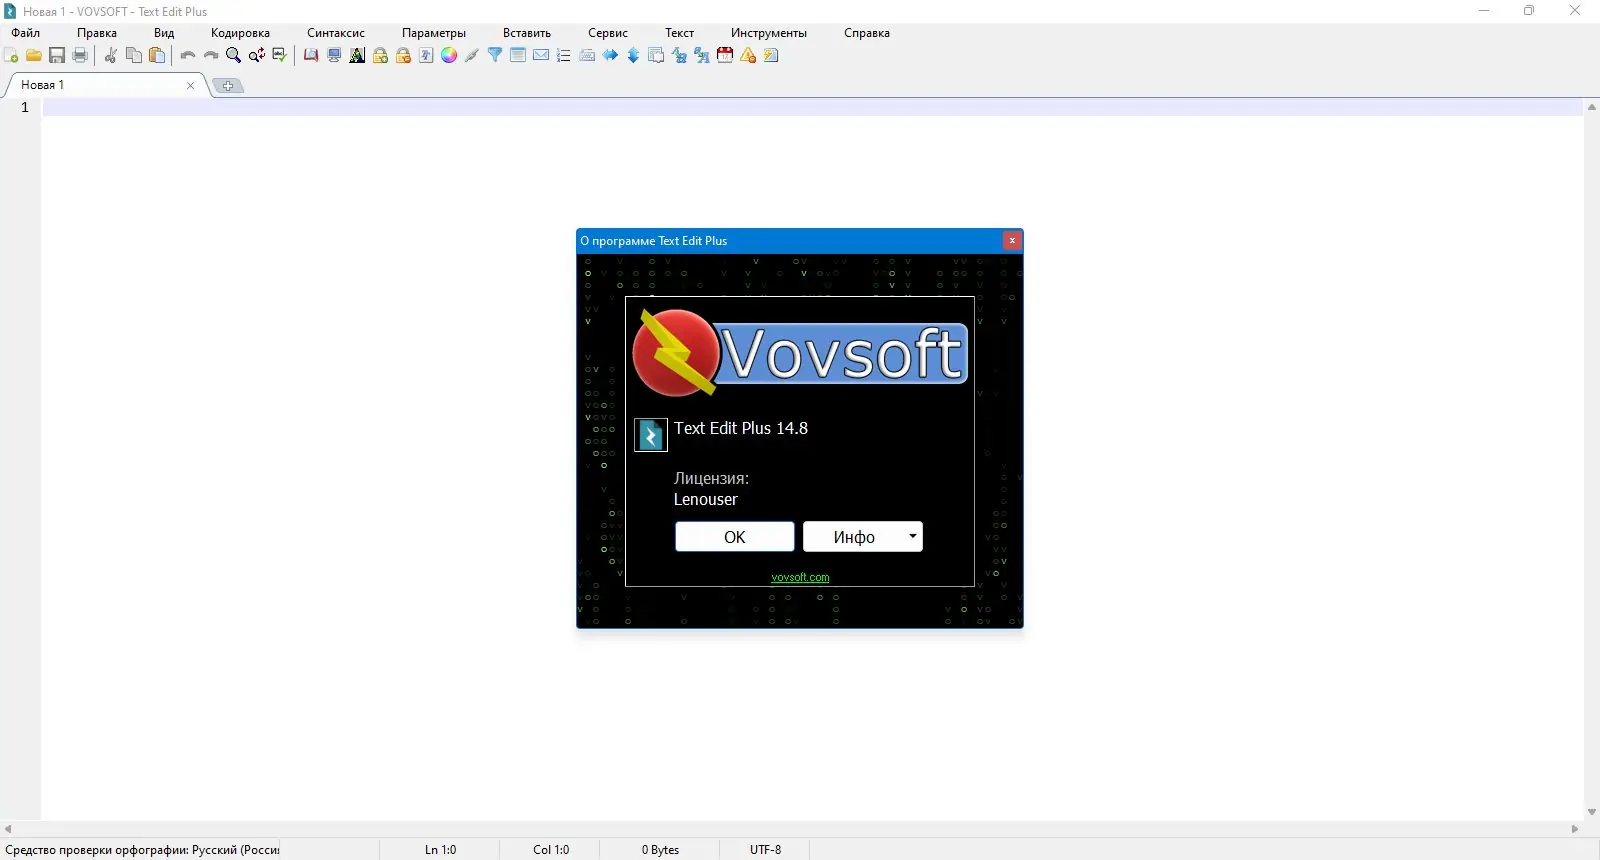Click the lightning note toolbar icon

(x=771, y=56)
